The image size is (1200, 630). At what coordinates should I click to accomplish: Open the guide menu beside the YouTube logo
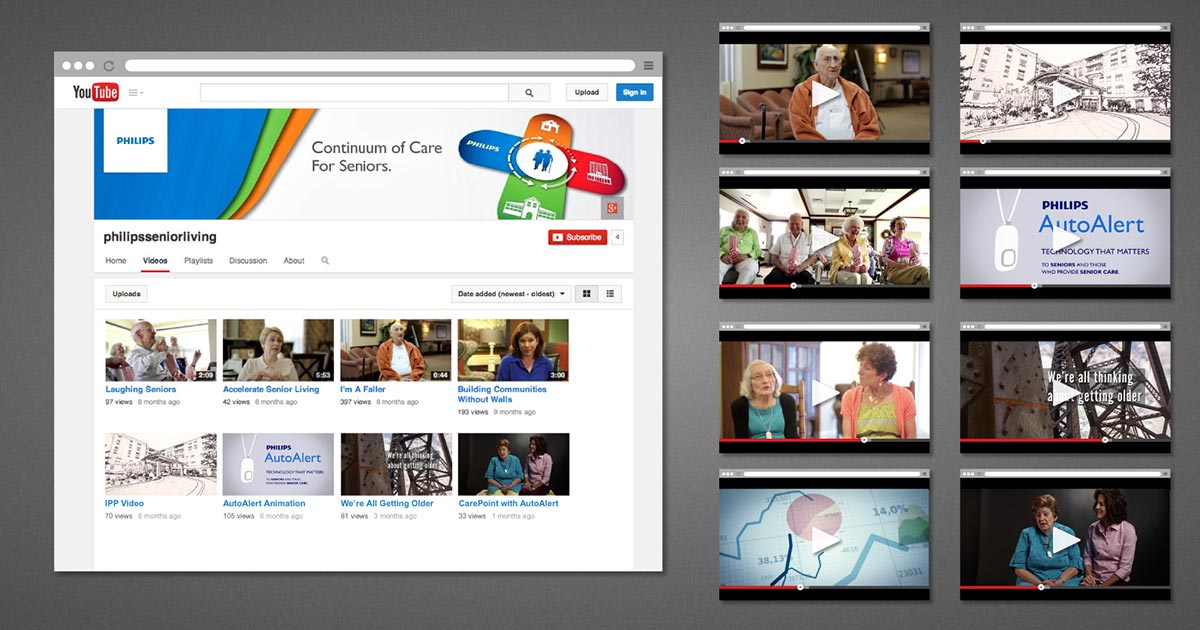point(135,93)
